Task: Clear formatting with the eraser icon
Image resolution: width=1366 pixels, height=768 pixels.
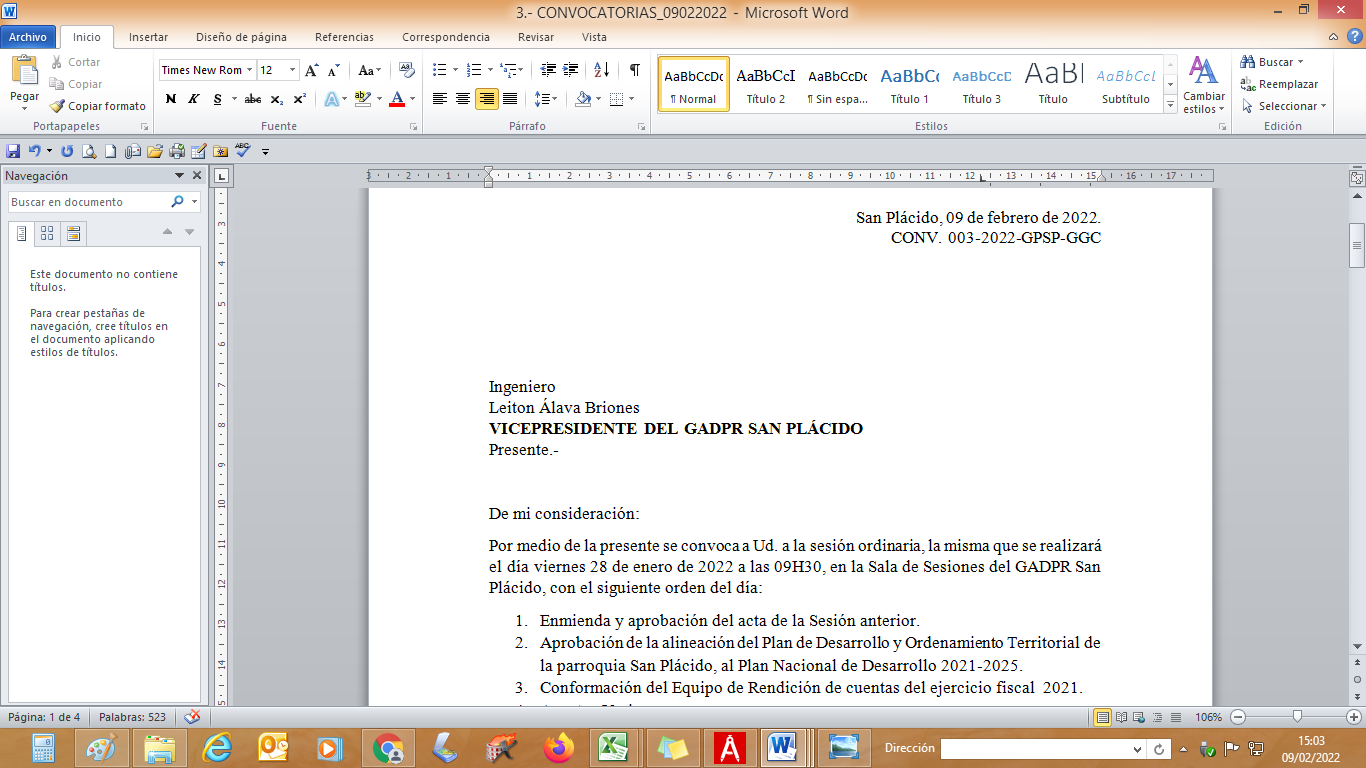Action: (406, 70)
